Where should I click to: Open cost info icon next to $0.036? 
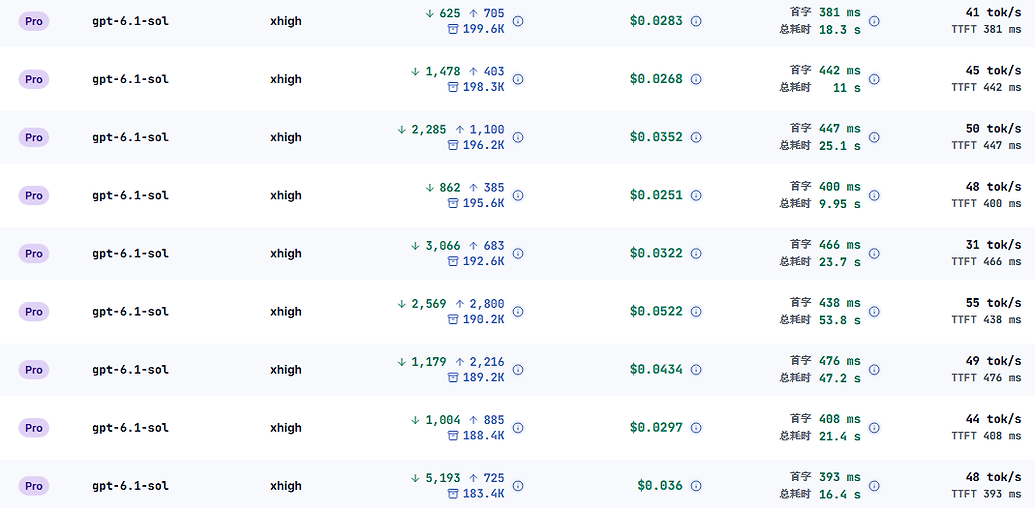coord(696,486)
